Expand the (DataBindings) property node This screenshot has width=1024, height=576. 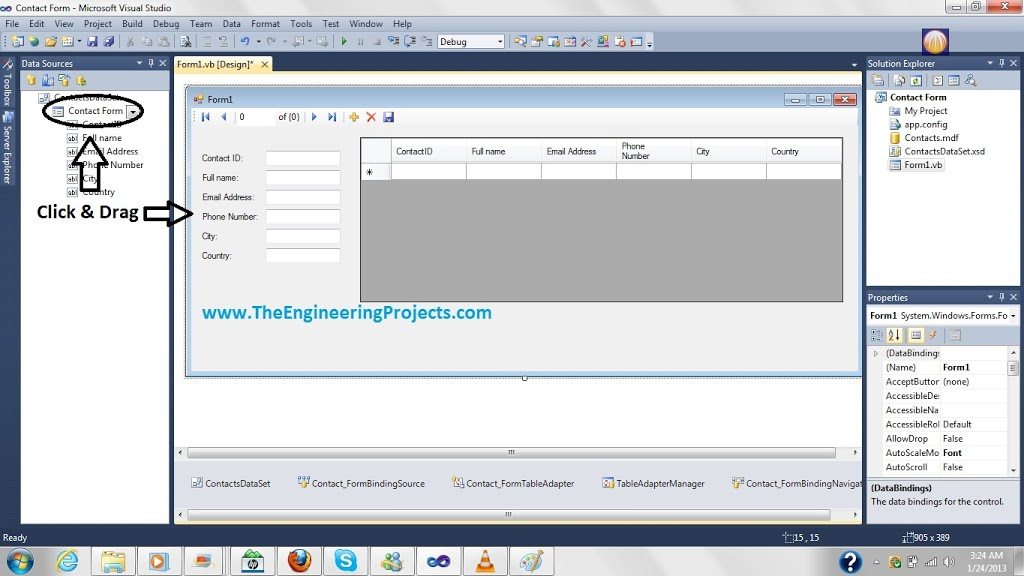pos(876,353)
